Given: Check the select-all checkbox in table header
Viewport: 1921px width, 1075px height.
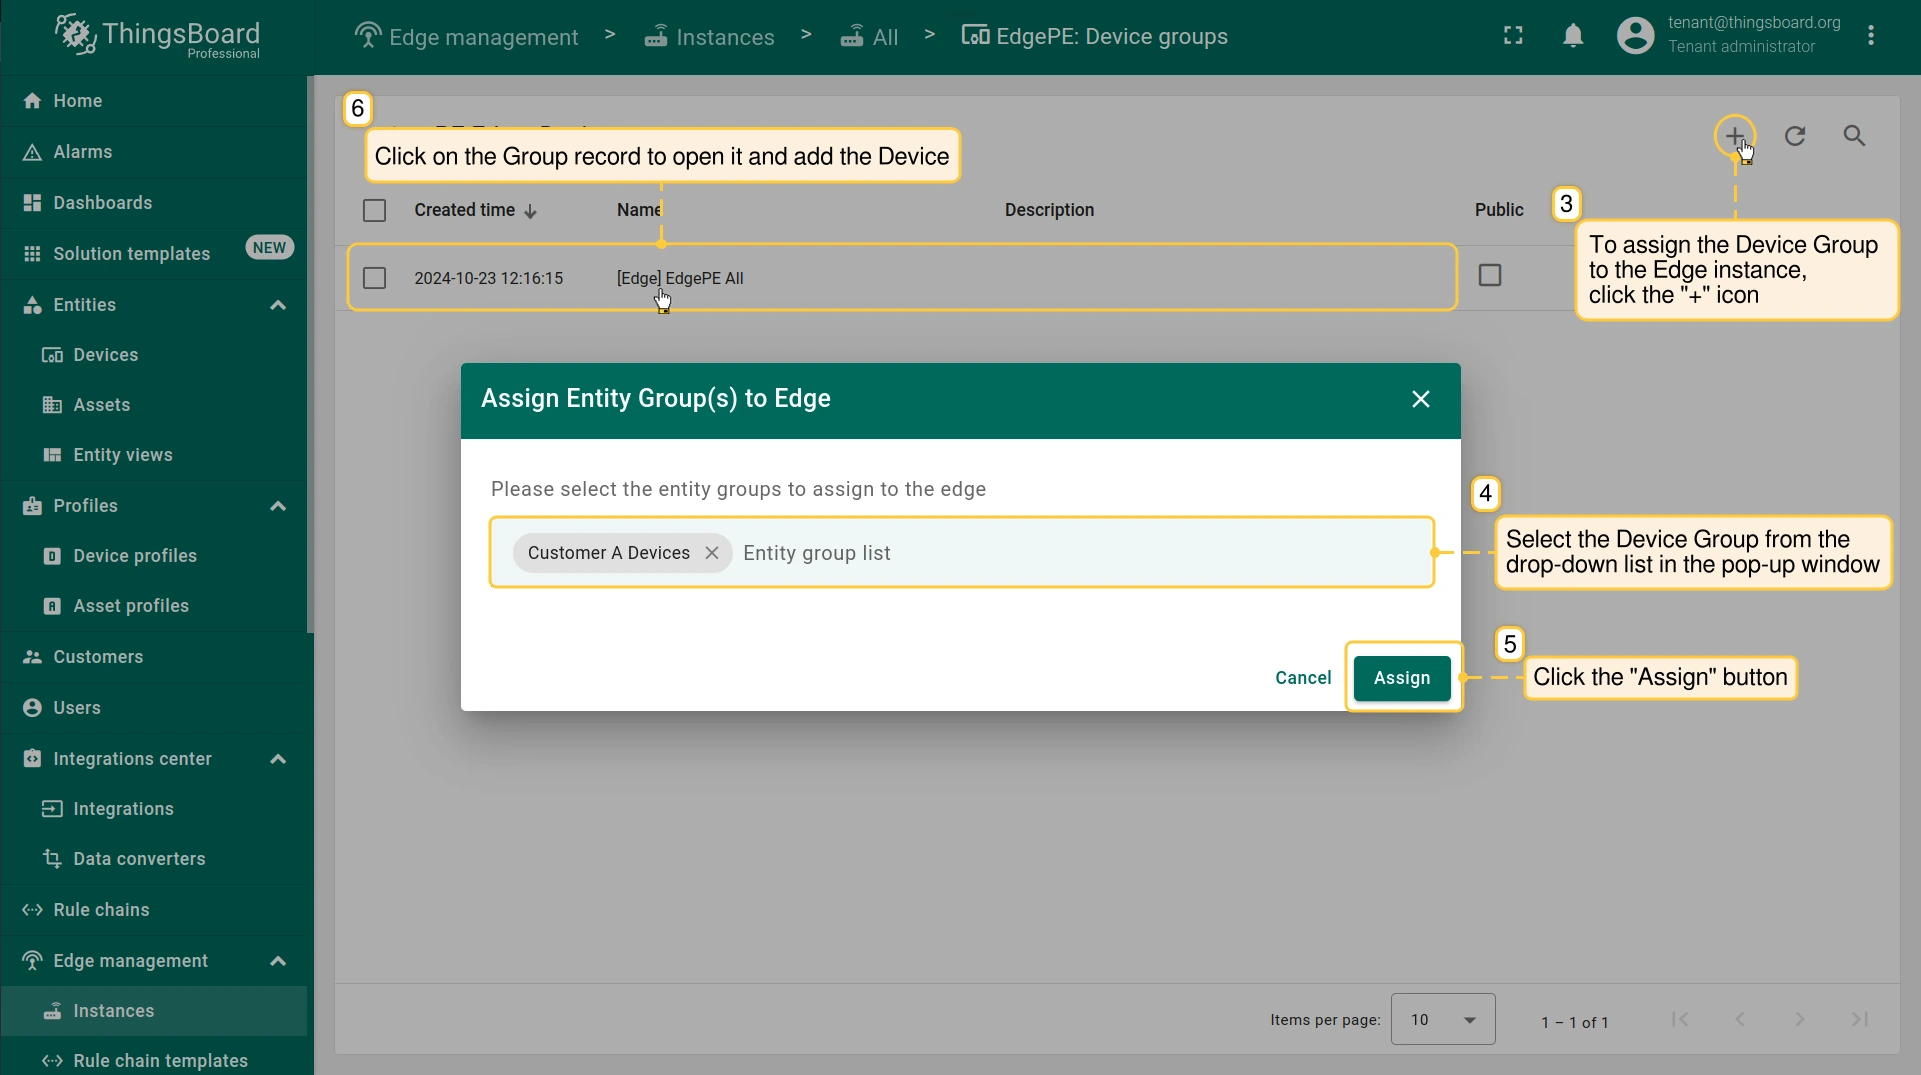Looking at the screenshot, I should point(374,210).
